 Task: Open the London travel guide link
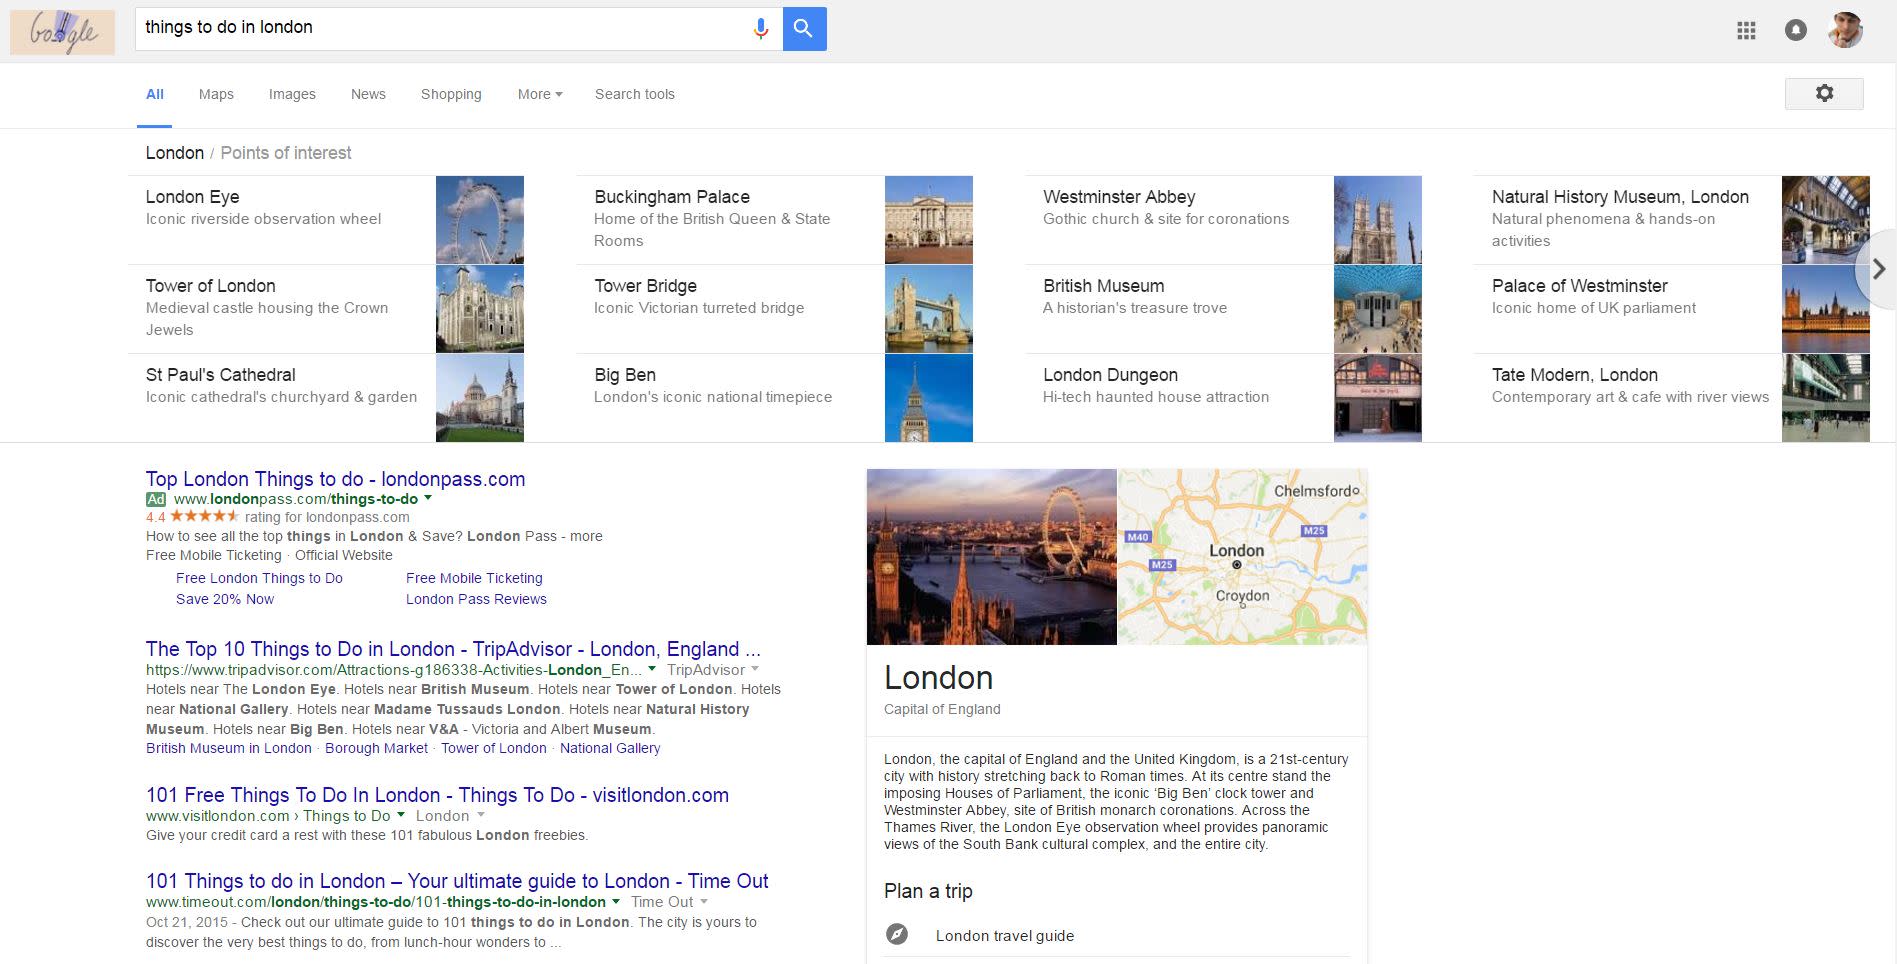pyautogui.click(x=1005, y=935)
